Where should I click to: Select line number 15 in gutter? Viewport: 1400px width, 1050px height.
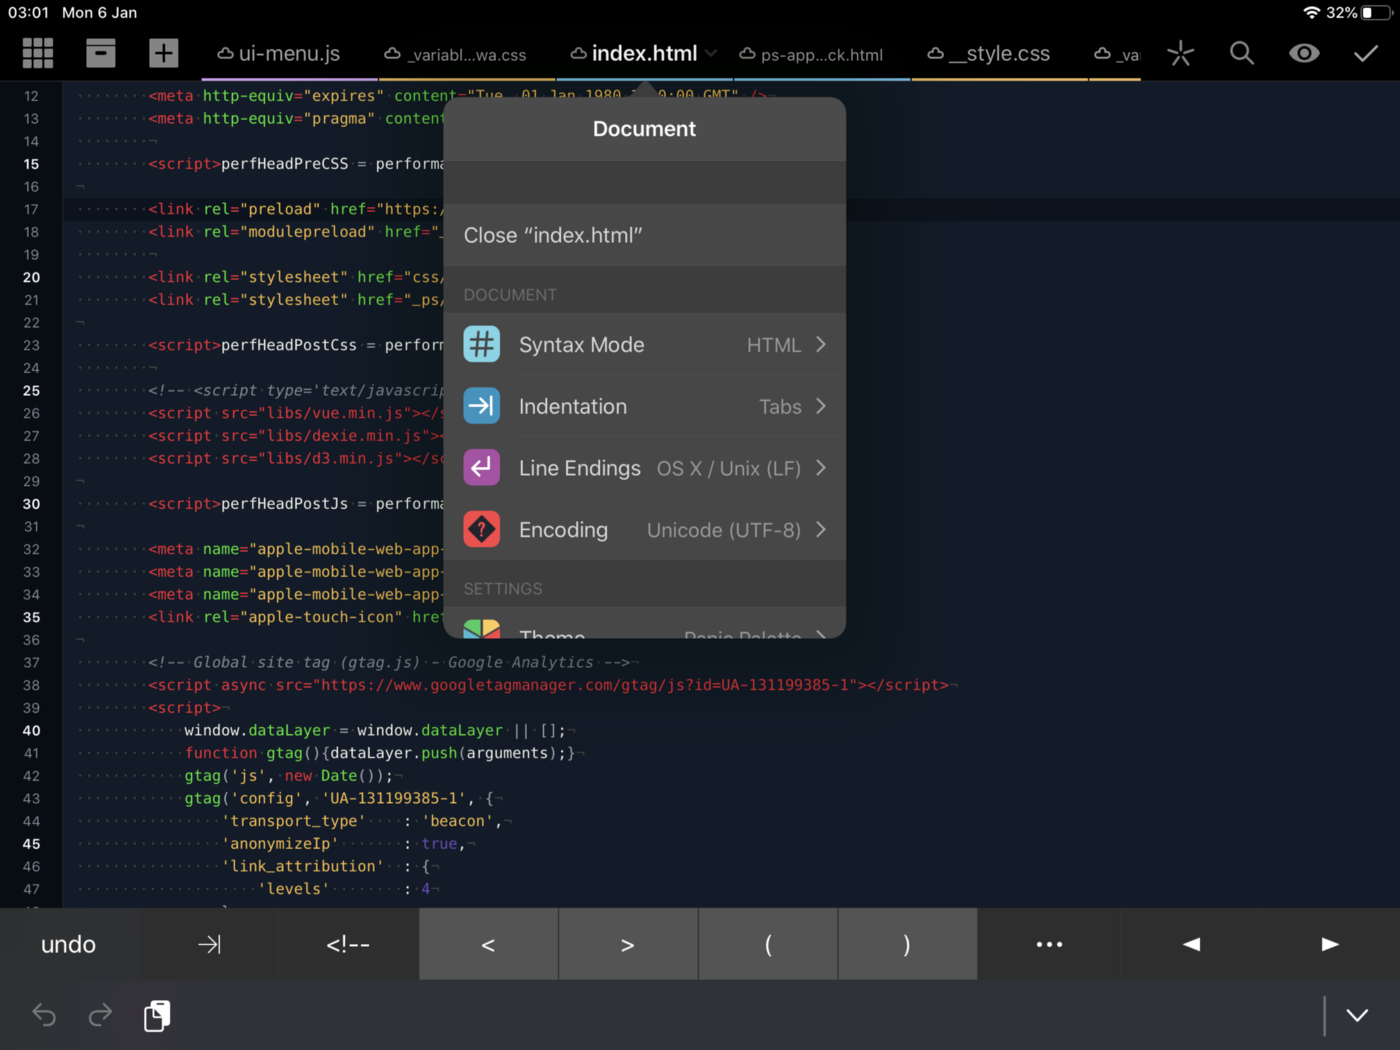pyautogui.click(x=31, y=164)
